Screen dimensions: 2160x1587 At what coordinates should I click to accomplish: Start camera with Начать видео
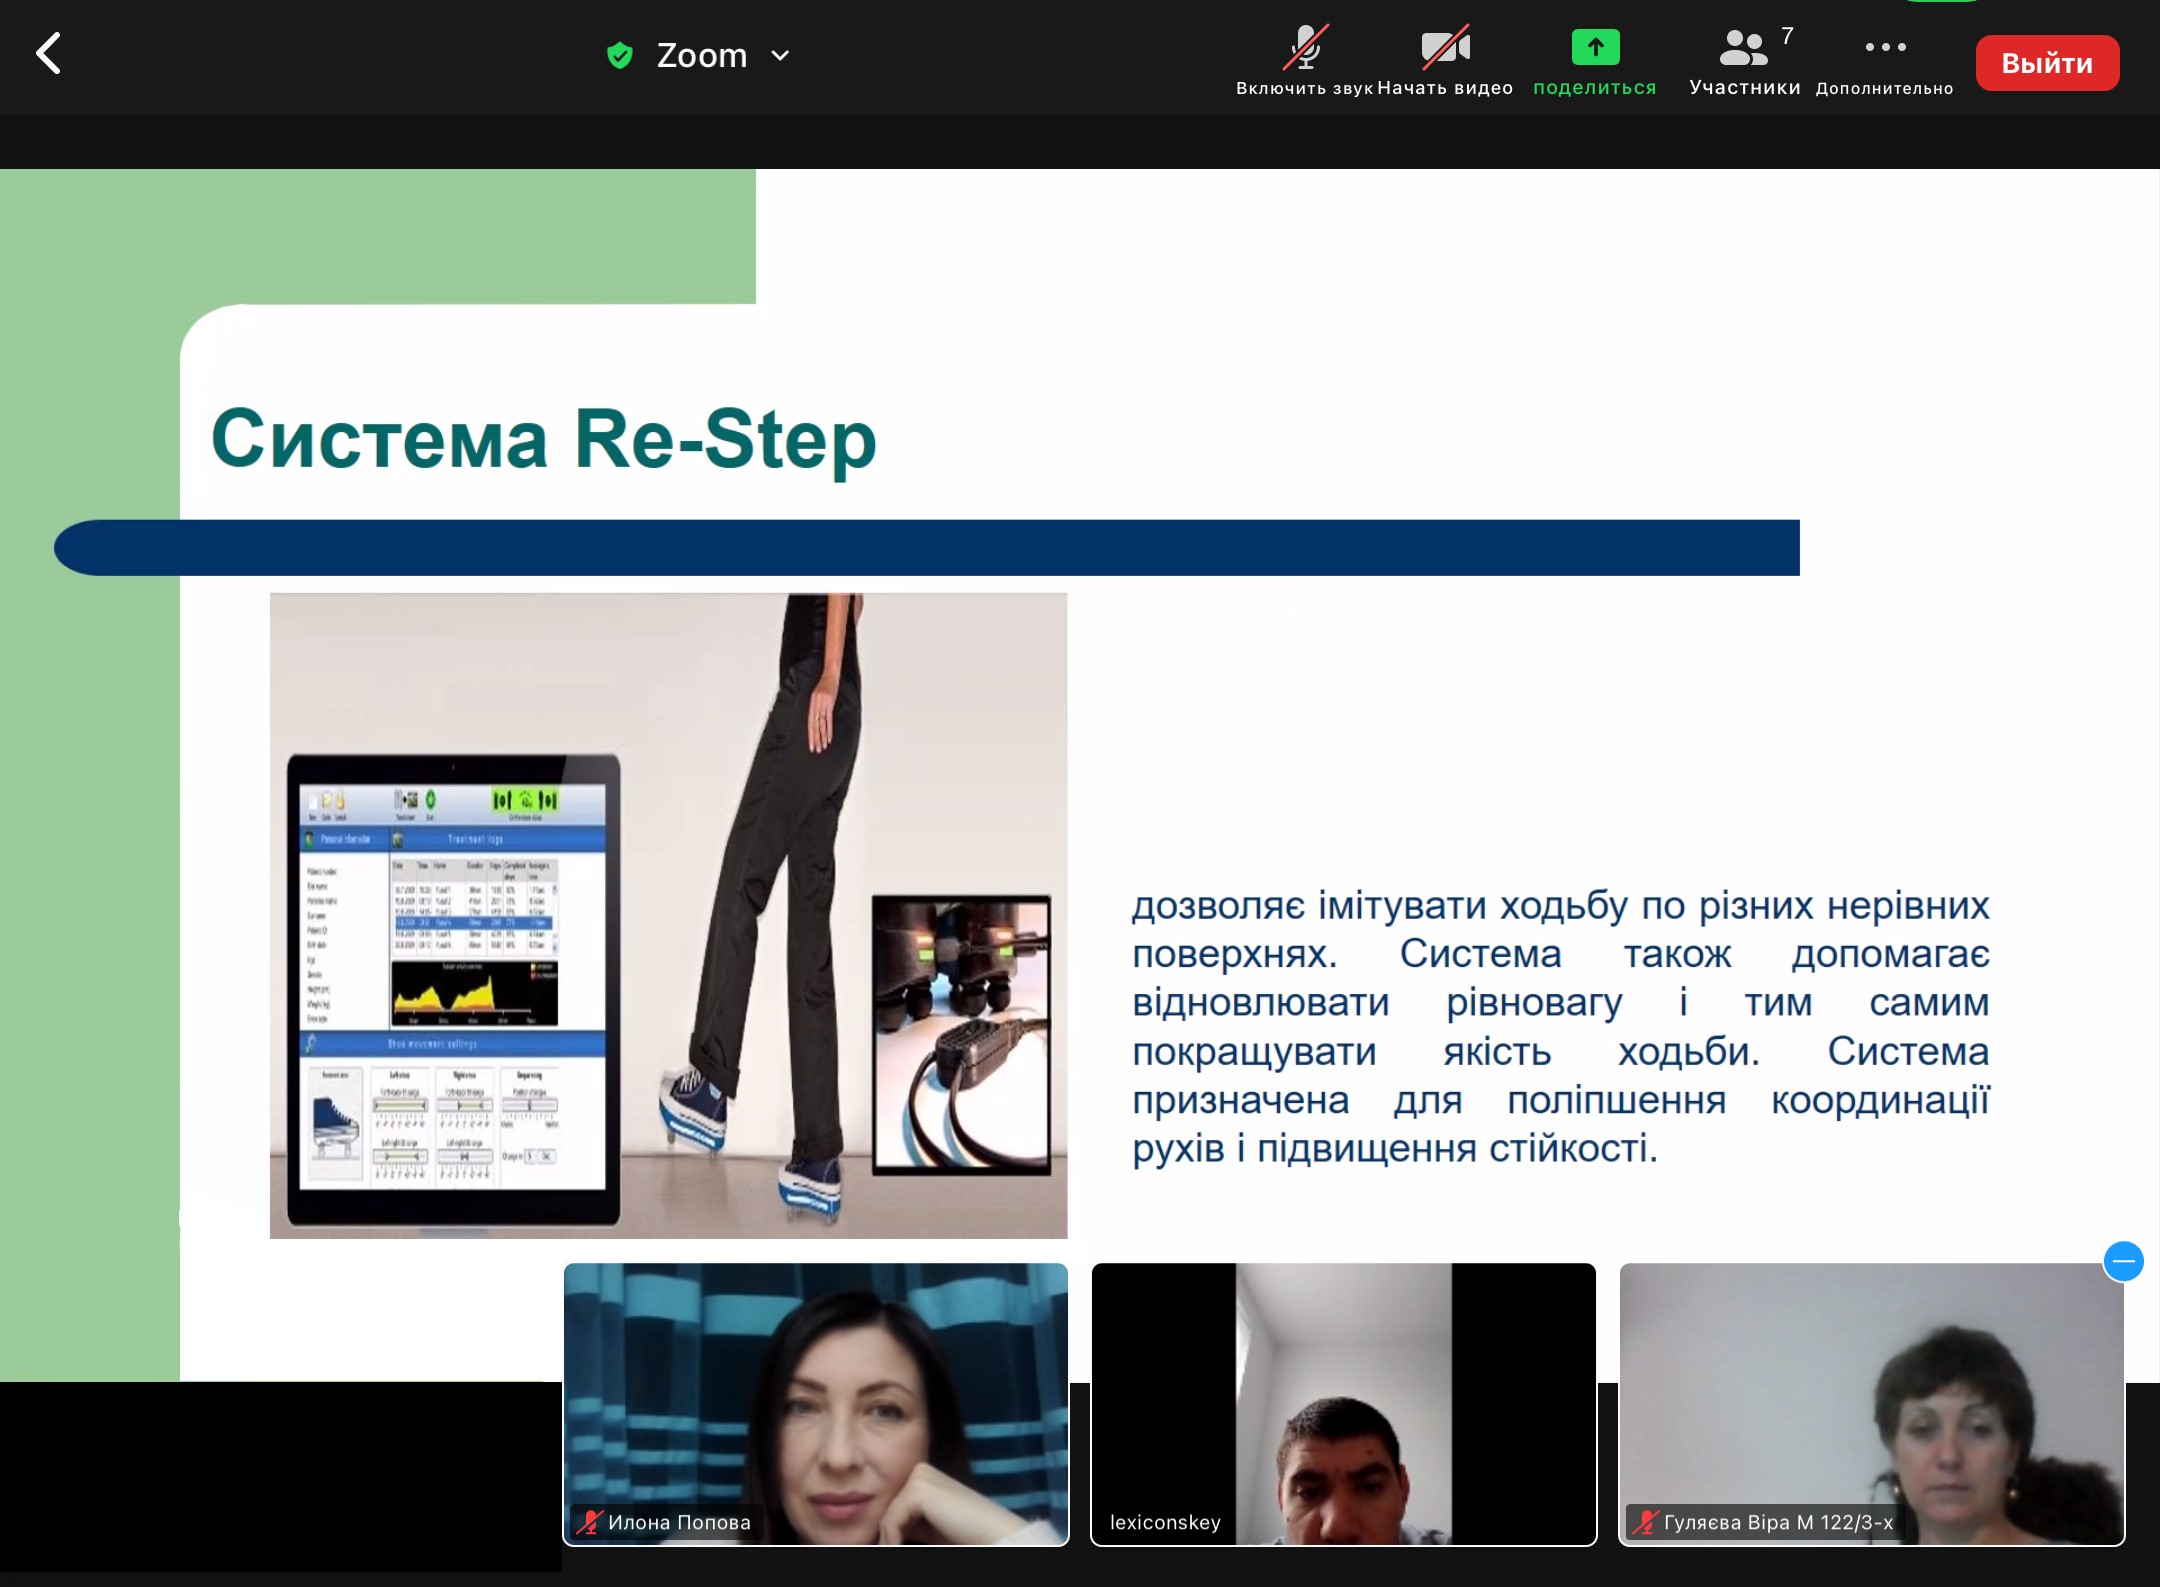(x=1445, y=60)
